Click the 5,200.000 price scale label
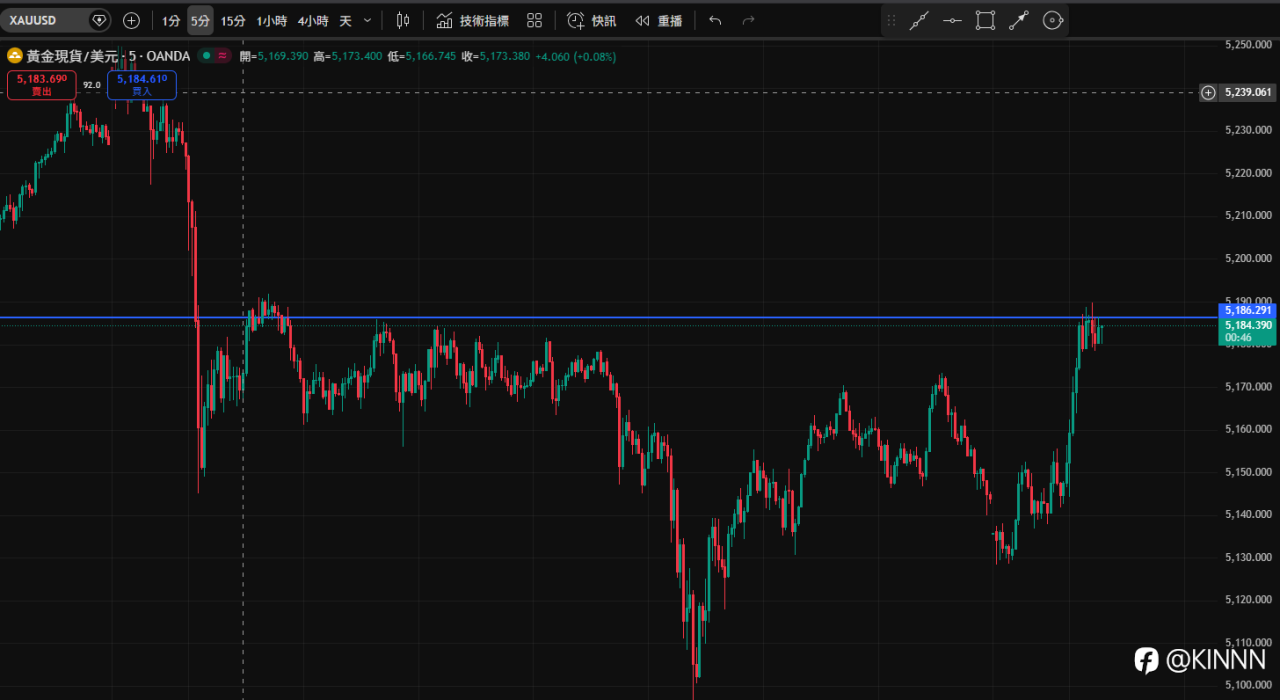 [1248, 258]
